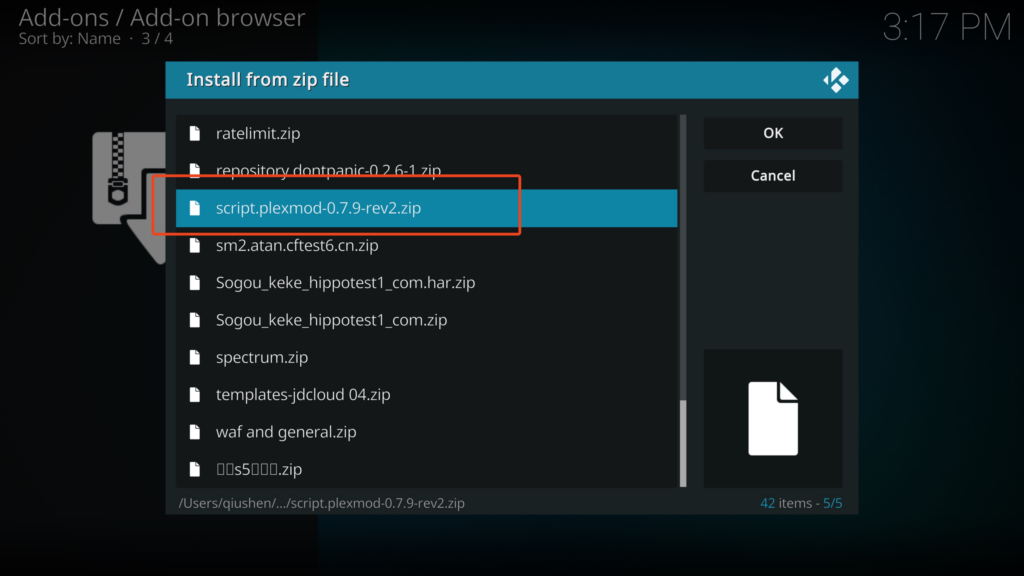Image resolution: width=1024 pixels, height=576 pixels.
Task: Click file icon next to sm2.atan.cftest6.cn.zip
Action: (x=195, y=245)
